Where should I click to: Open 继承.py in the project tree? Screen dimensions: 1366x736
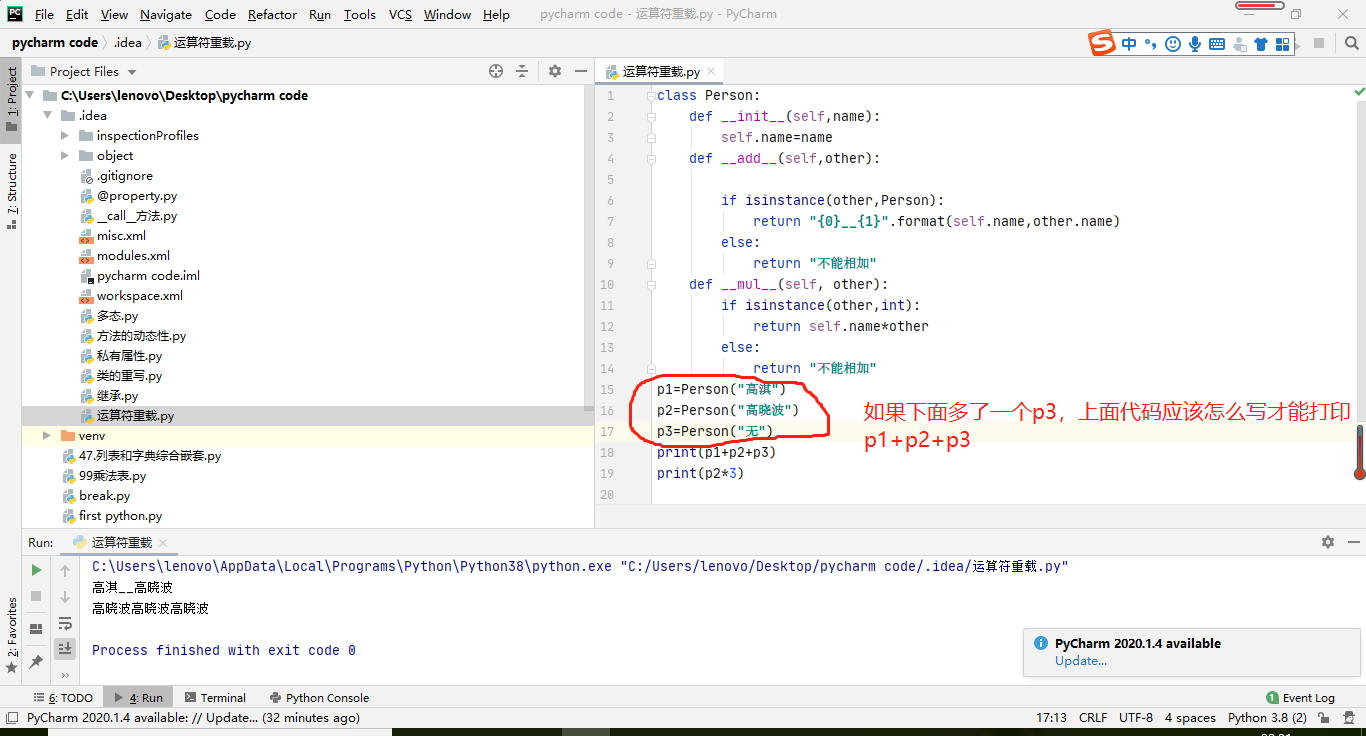click(x=117, y=396)
